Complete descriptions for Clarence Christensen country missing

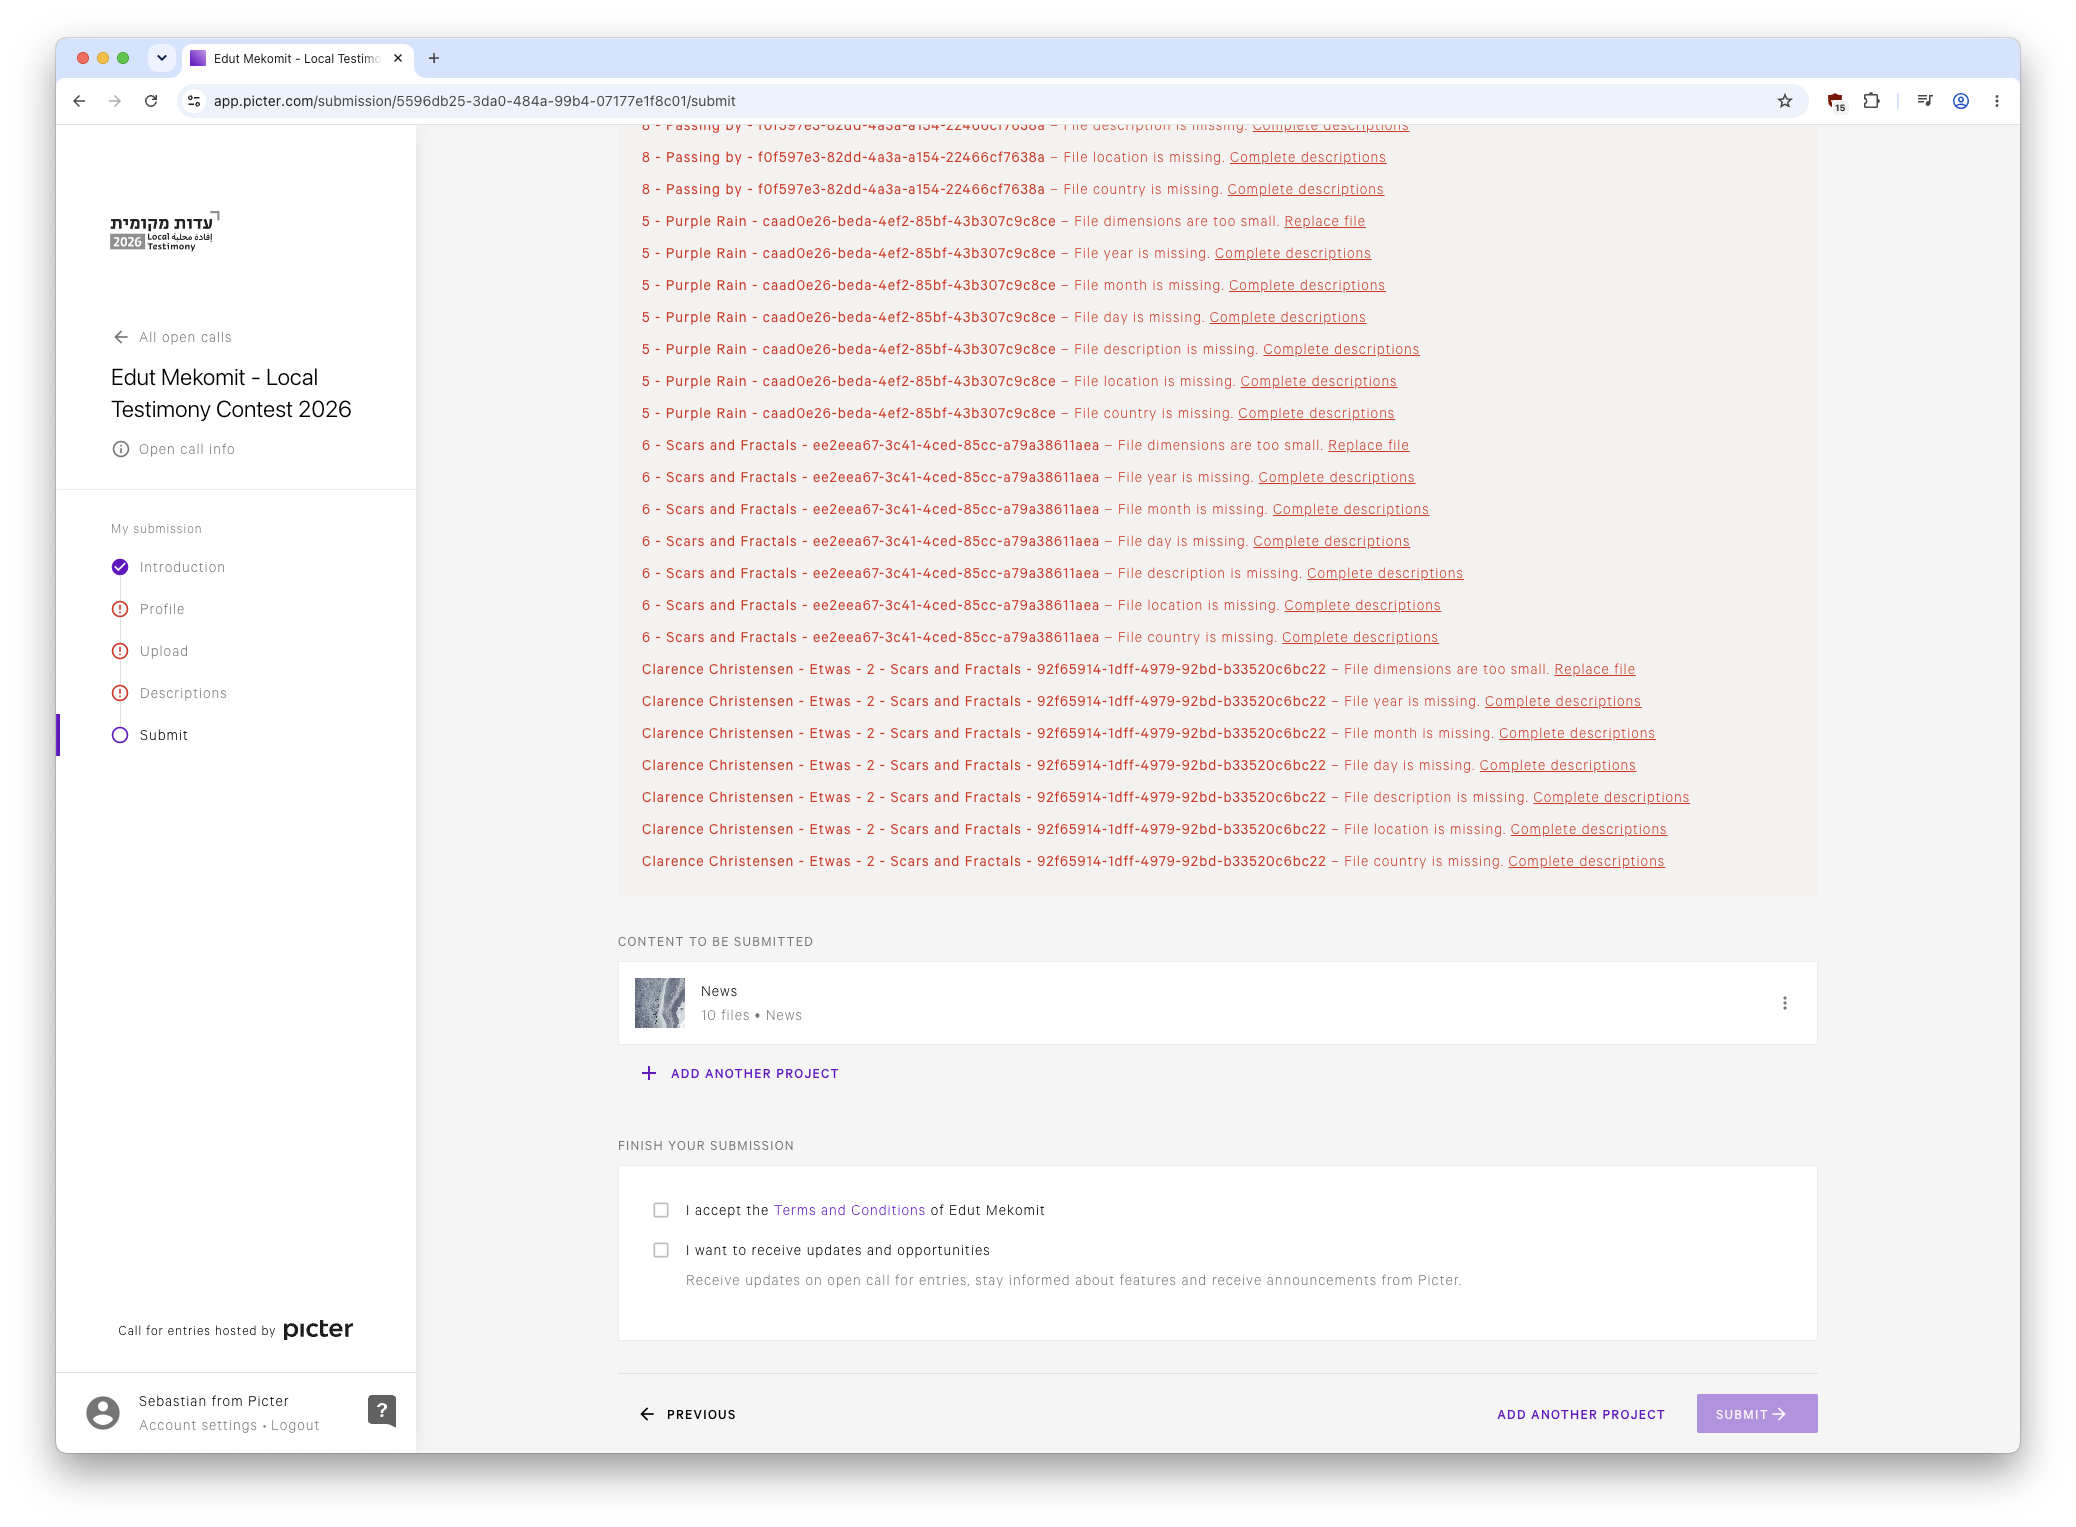(1587, 861)
